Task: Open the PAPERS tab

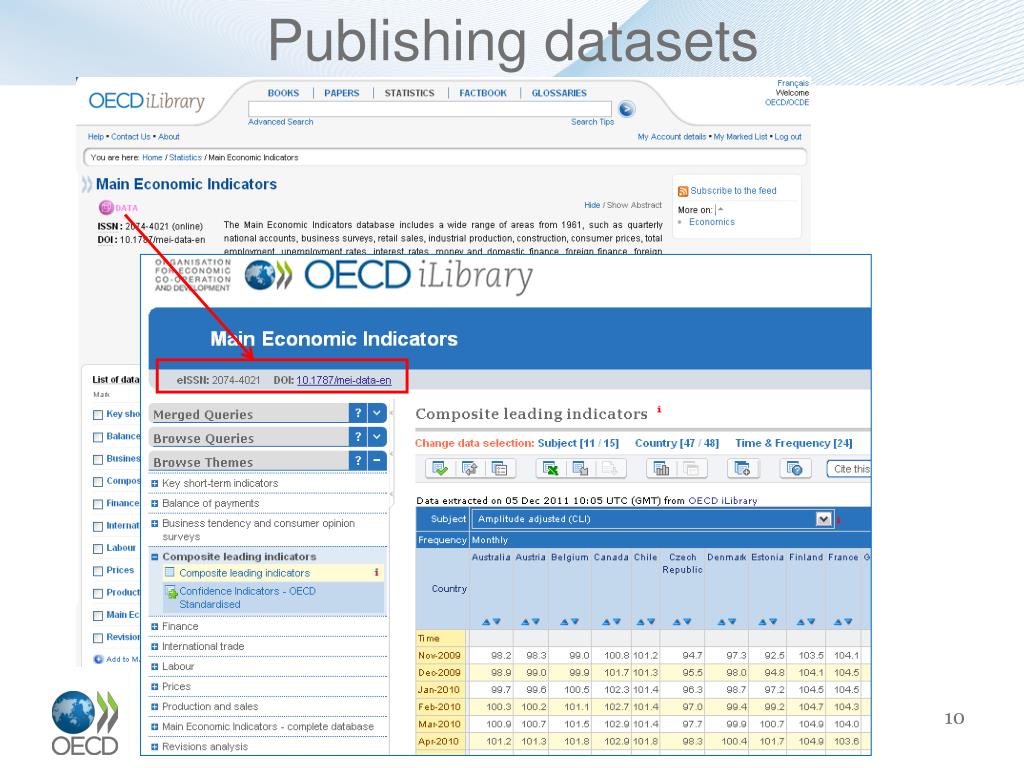Action: point(342,93)
